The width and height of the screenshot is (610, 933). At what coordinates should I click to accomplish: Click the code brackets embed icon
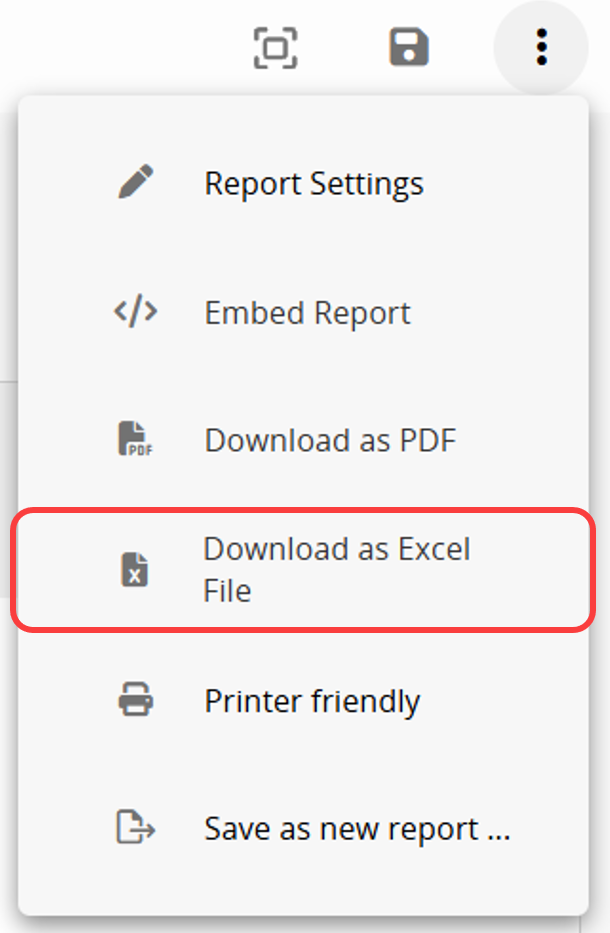[136, 311]
